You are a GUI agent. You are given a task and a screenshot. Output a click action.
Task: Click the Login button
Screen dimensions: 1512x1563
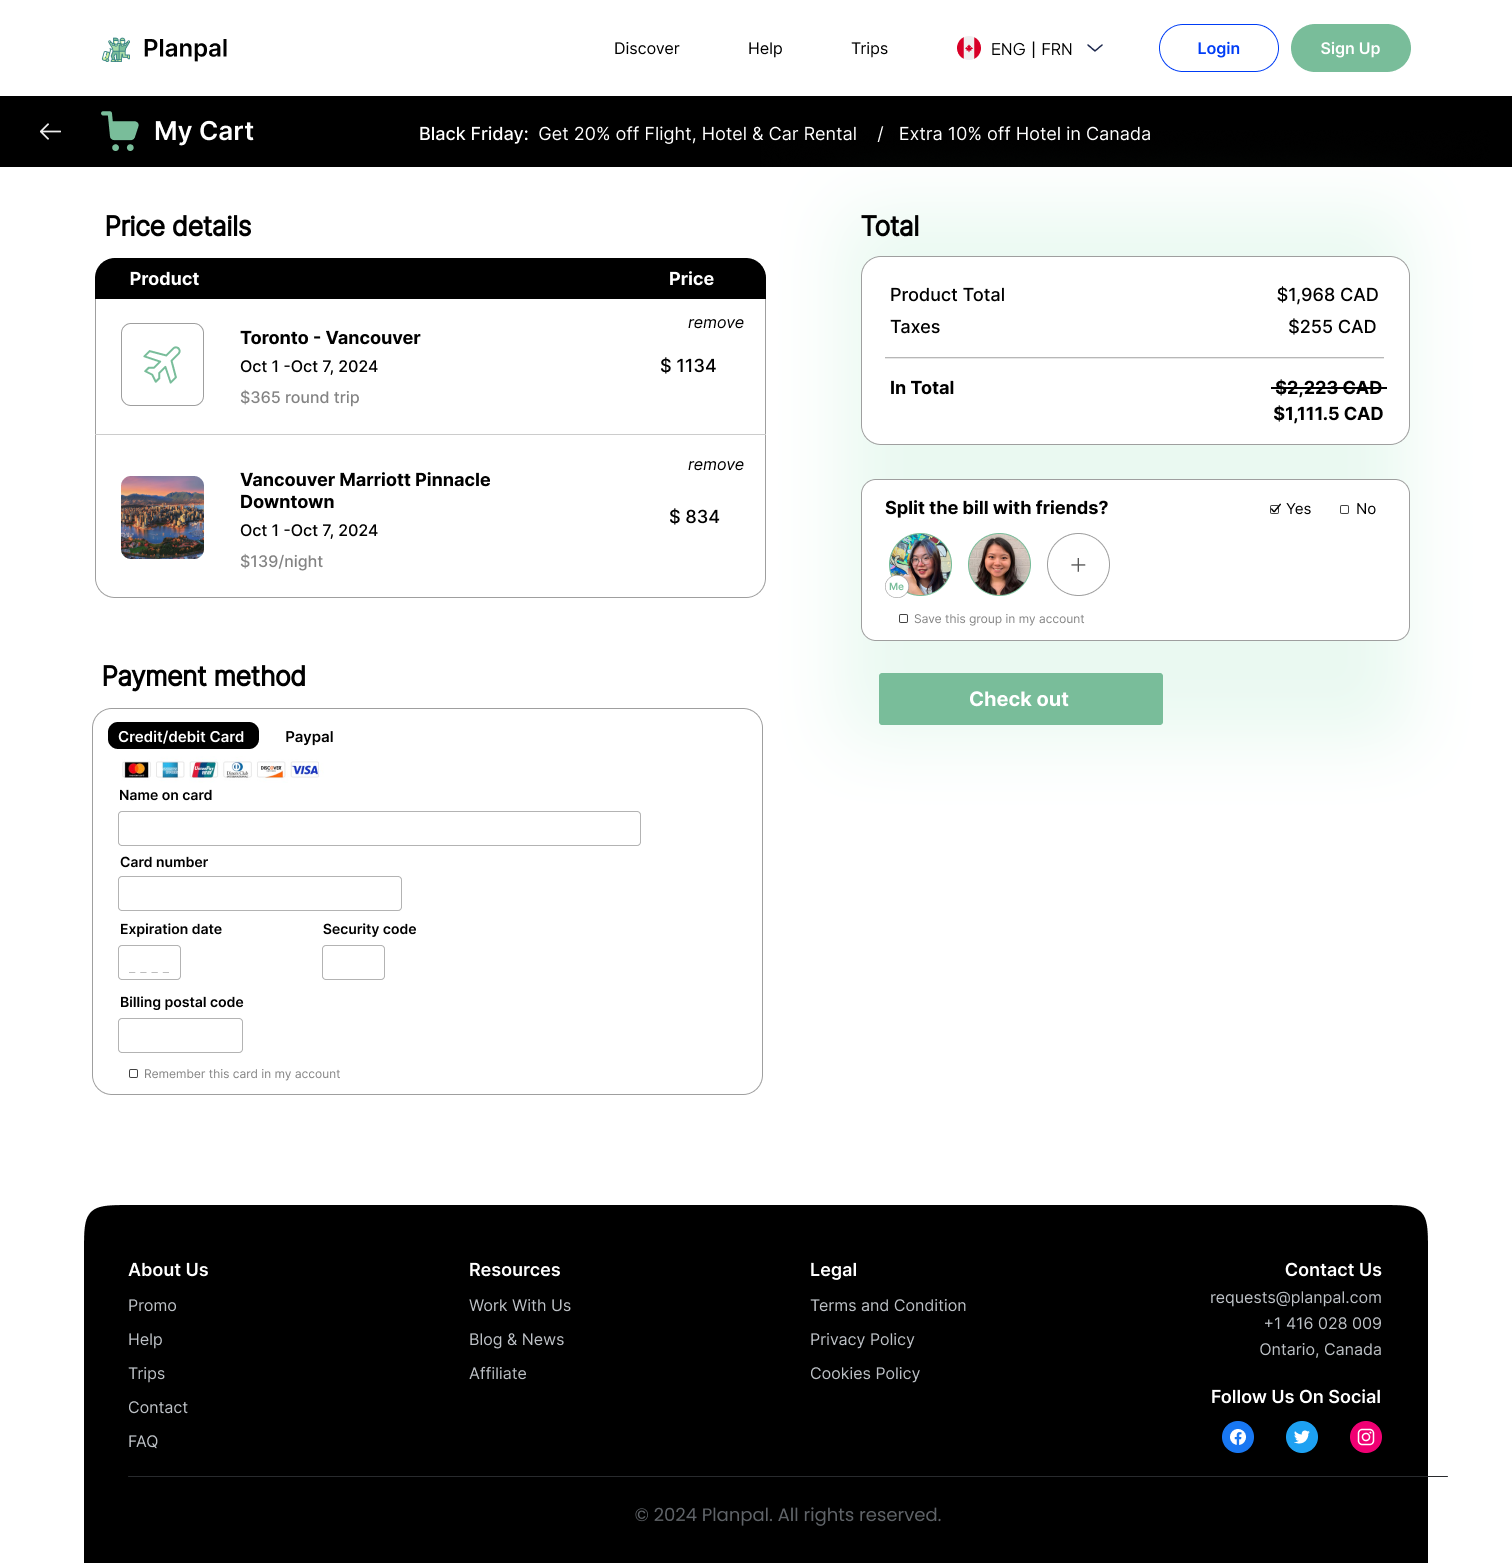click(x=1218, y=48)
